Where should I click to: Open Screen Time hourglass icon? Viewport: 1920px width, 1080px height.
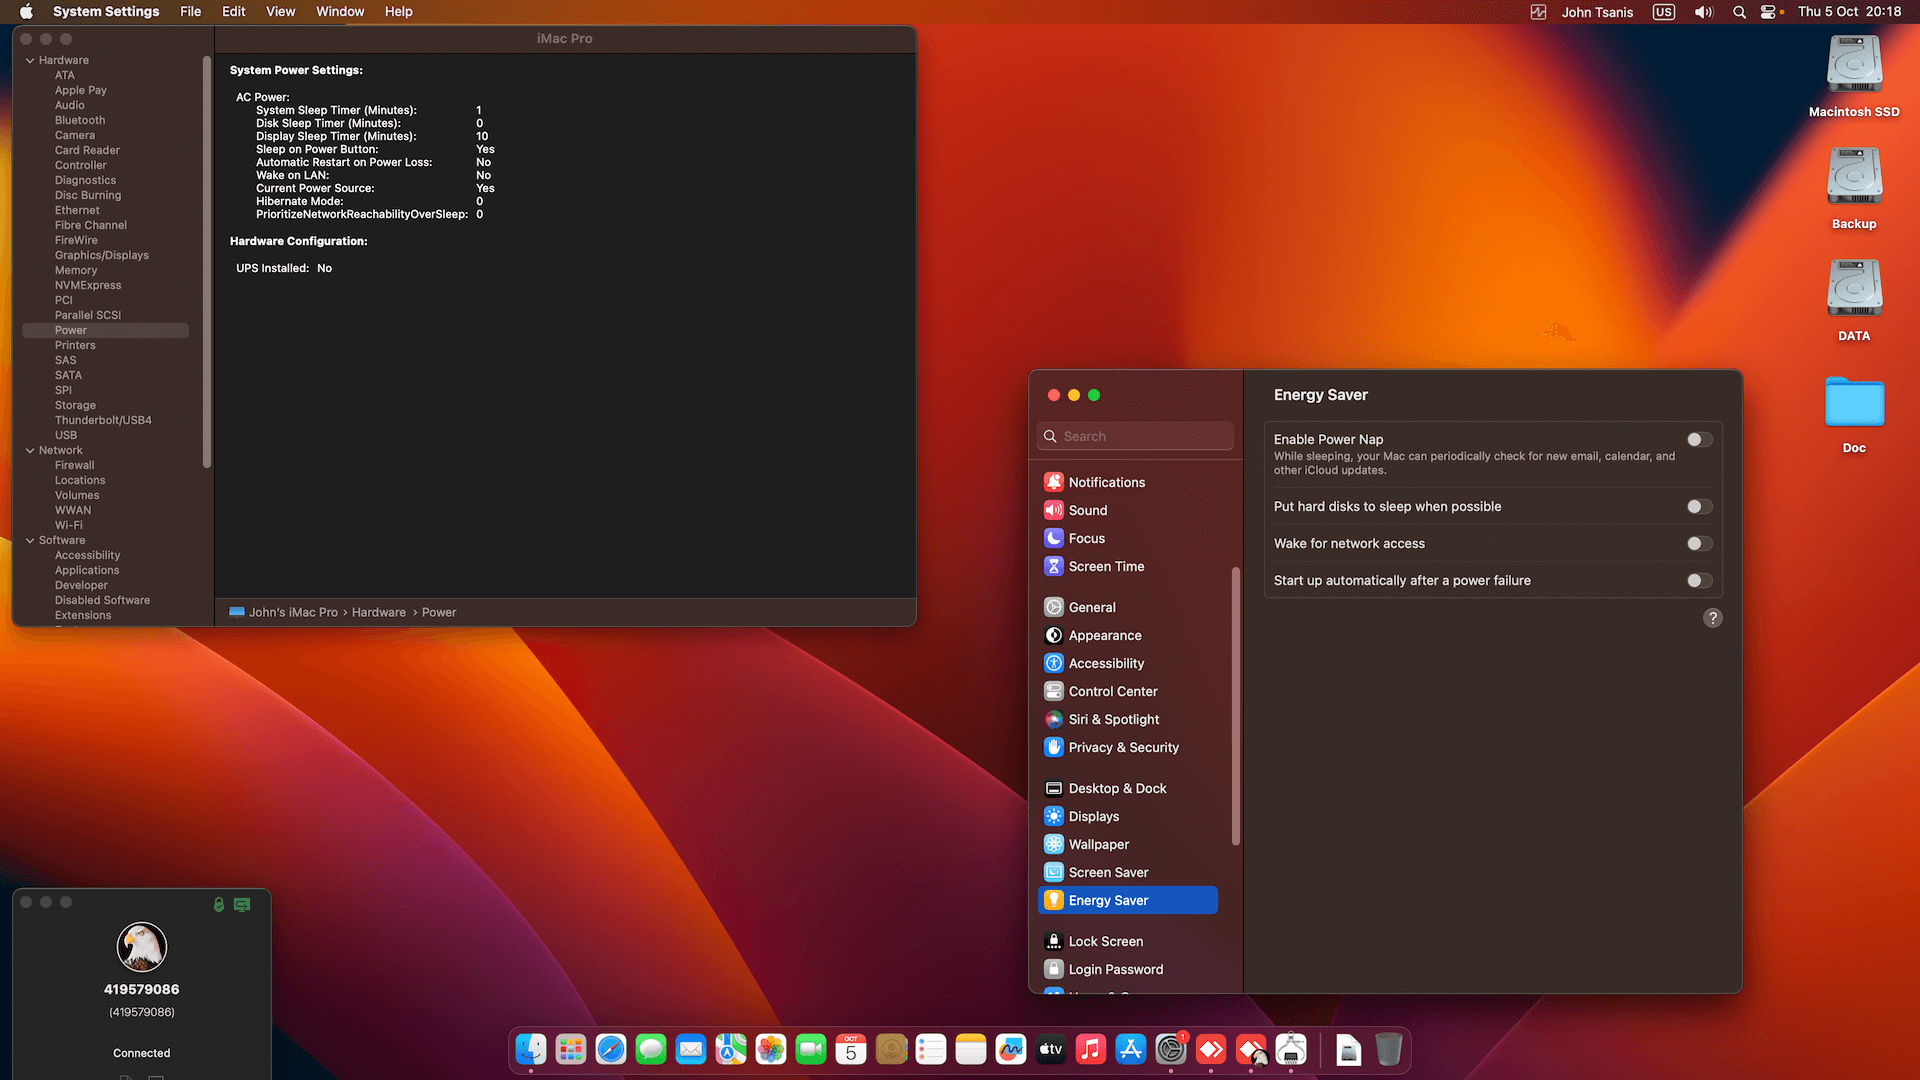tap(1053, 566)
